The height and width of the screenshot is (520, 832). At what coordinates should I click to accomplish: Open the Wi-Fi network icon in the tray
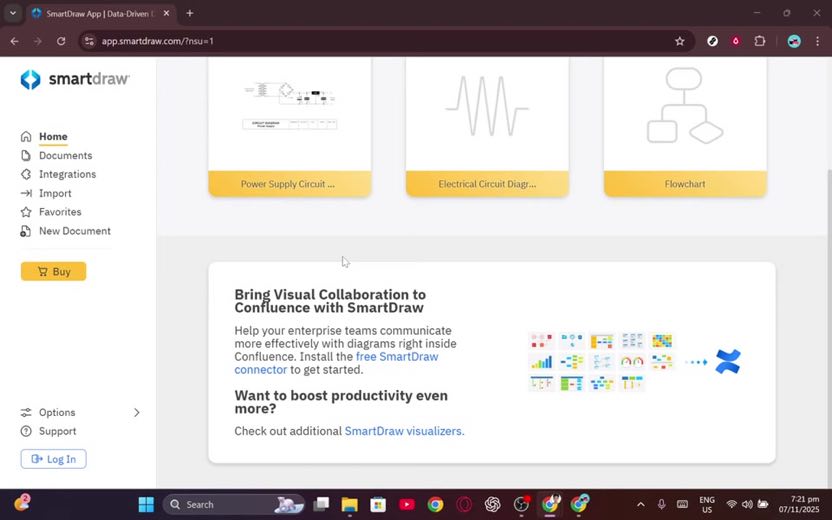731,504
